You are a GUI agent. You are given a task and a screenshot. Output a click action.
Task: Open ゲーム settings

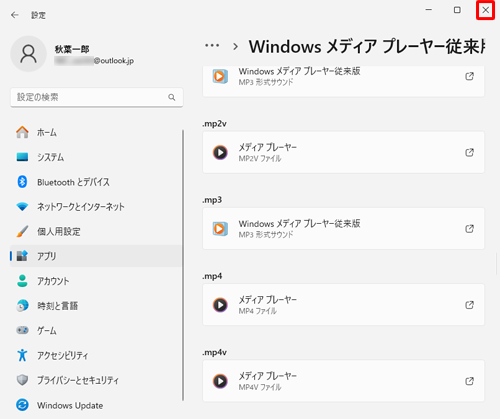96,330
